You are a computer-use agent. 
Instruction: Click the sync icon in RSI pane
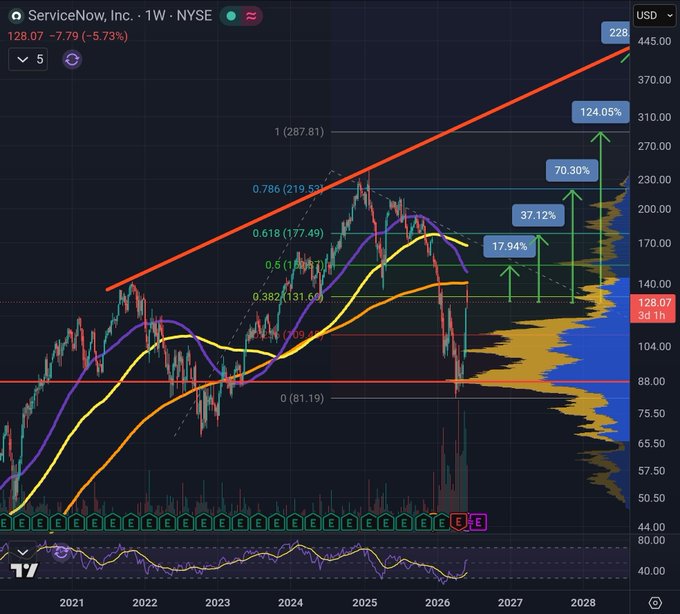coord(61,552)
